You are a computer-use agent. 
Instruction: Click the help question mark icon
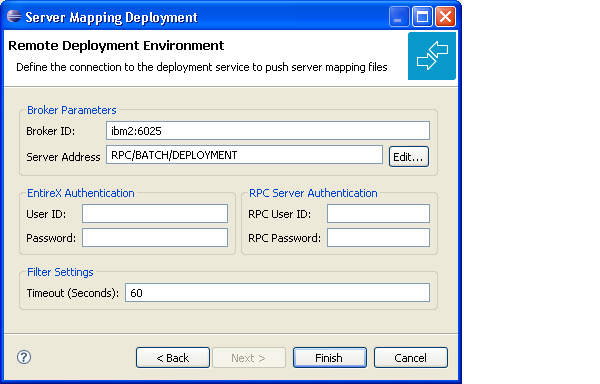coord(24,357)
